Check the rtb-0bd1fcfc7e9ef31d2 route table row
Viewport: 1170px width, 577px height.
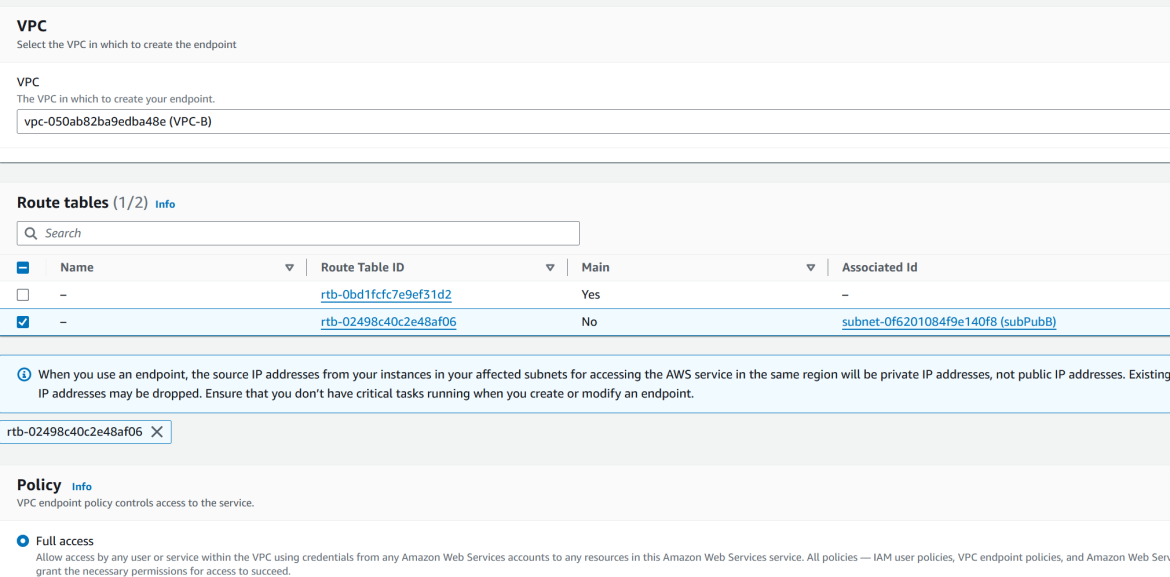pyautogui.click(x=24, y=294)
